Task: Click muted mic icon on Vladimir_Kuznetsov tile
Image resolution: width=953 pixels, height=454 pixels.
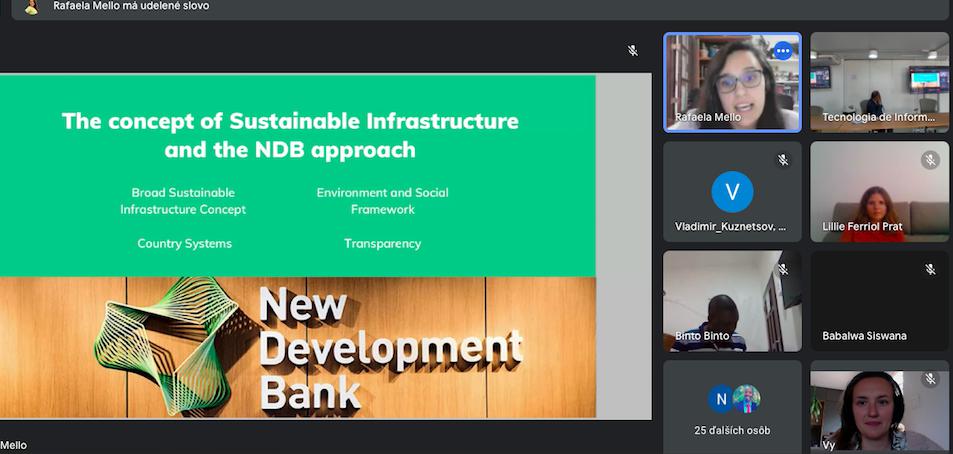Action: click(783, 160)
